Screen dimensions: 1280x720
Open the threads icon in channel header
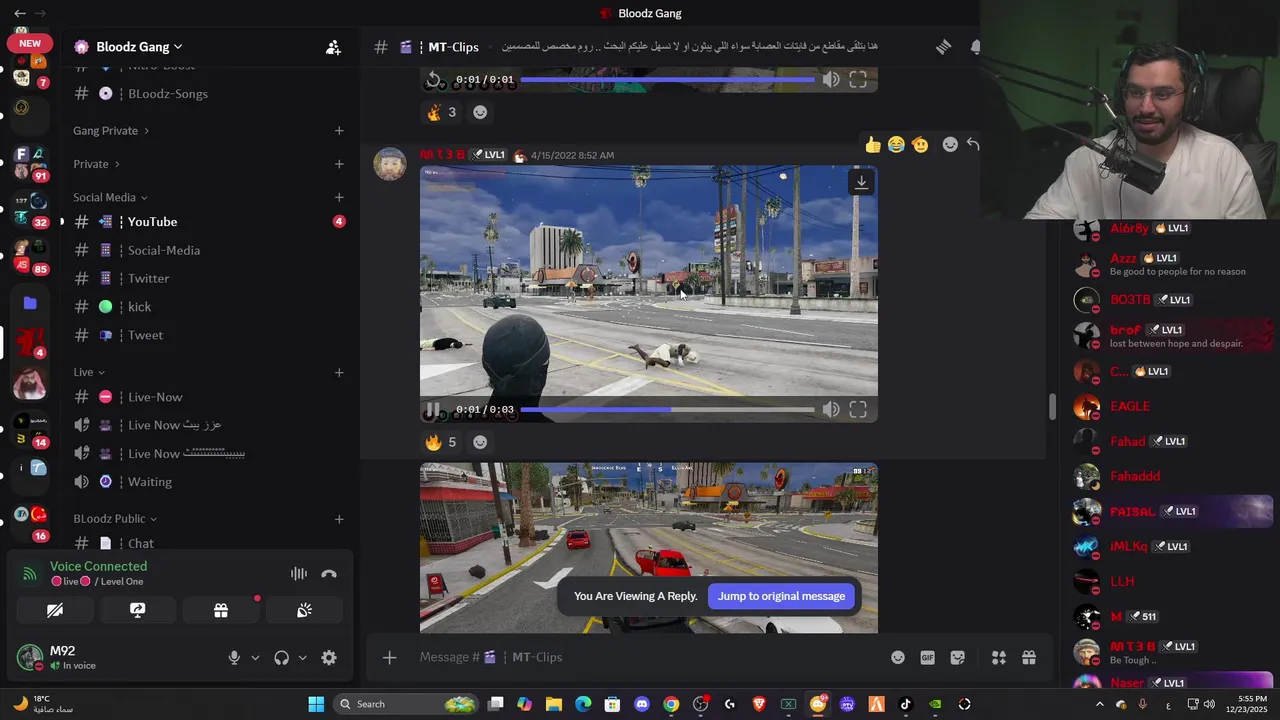click(943, 47)
